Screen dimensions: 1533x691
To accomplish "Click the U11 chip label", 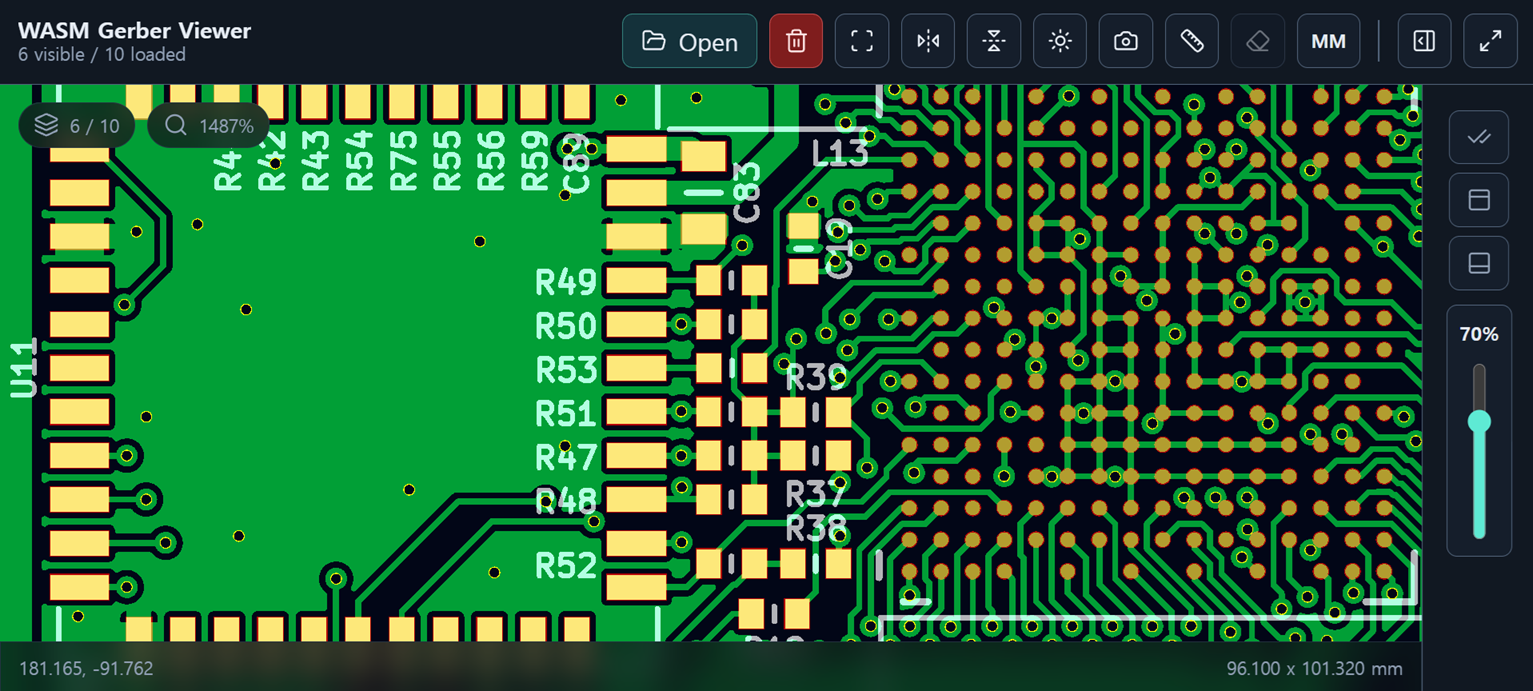I will click(x=24, y=367).
